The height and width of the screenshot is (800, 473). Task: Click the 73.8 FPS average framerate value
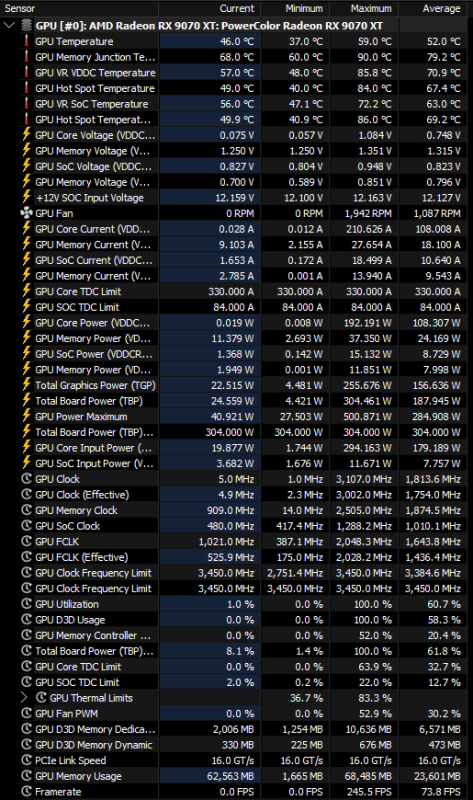pos(440,792)
